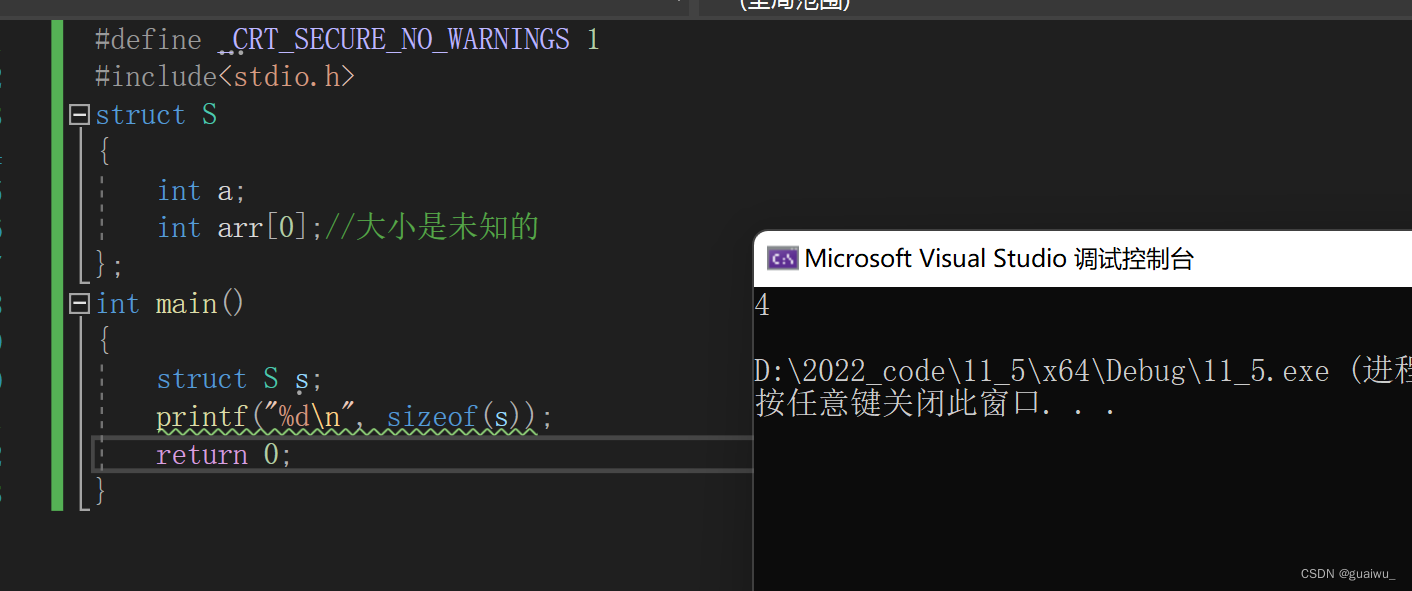Click the console message 按任意键关闭此窗口
The image size is (1412, 591).
coord(898,405)
